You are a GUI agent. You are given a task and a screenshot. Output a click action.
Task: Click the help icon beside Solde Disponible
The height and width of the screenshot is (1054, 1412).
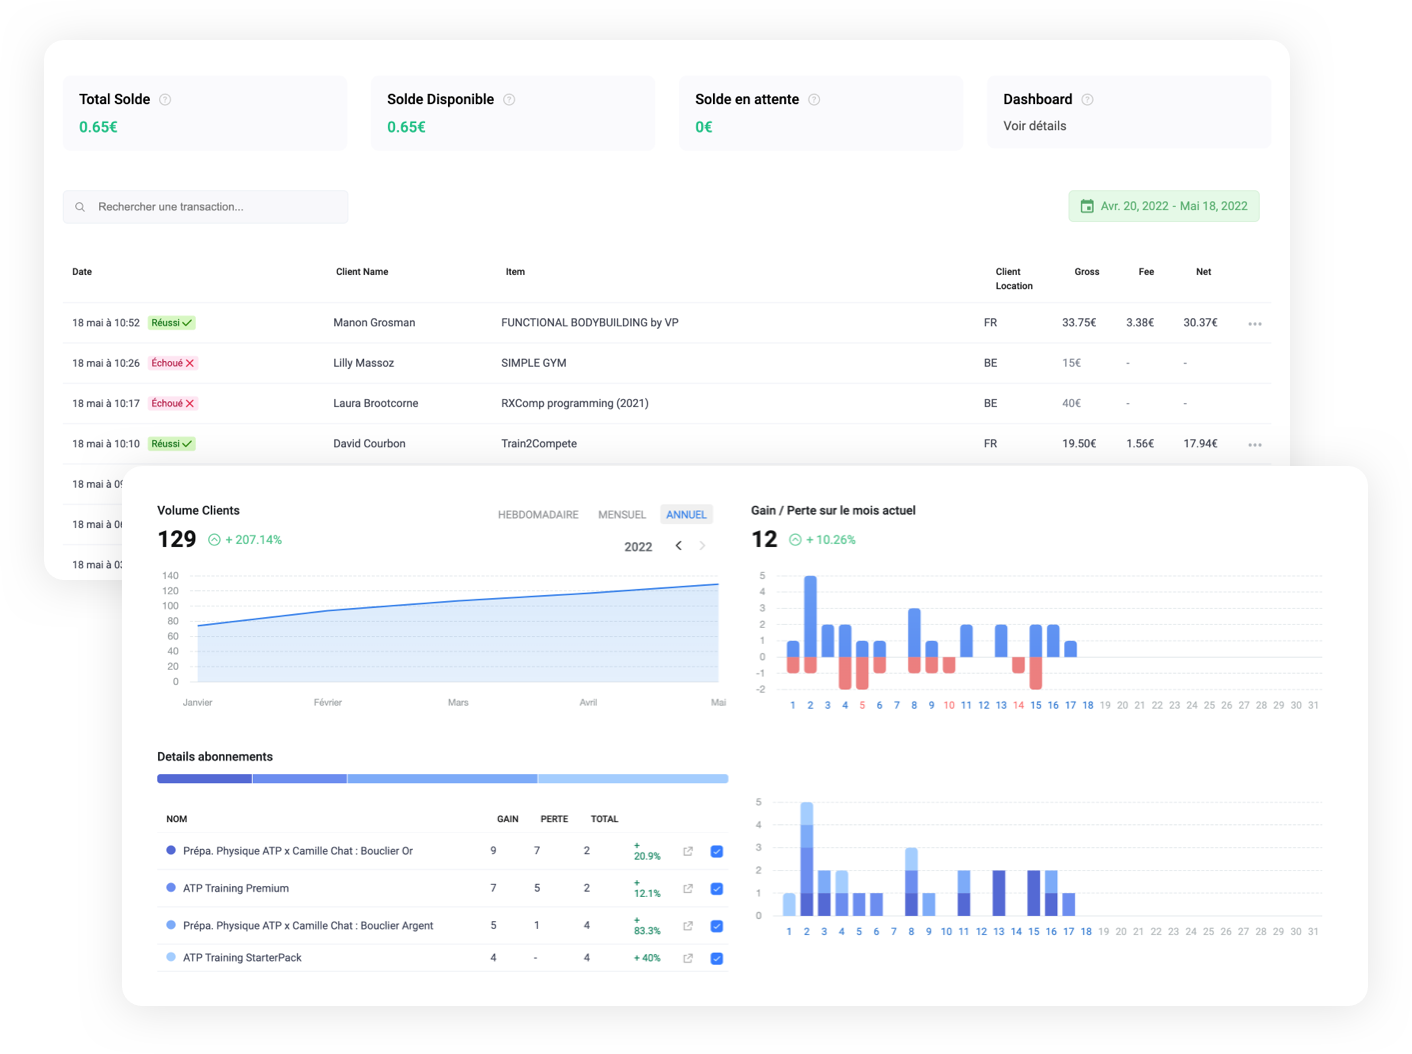pyautogui.click(x=509, y=100)
